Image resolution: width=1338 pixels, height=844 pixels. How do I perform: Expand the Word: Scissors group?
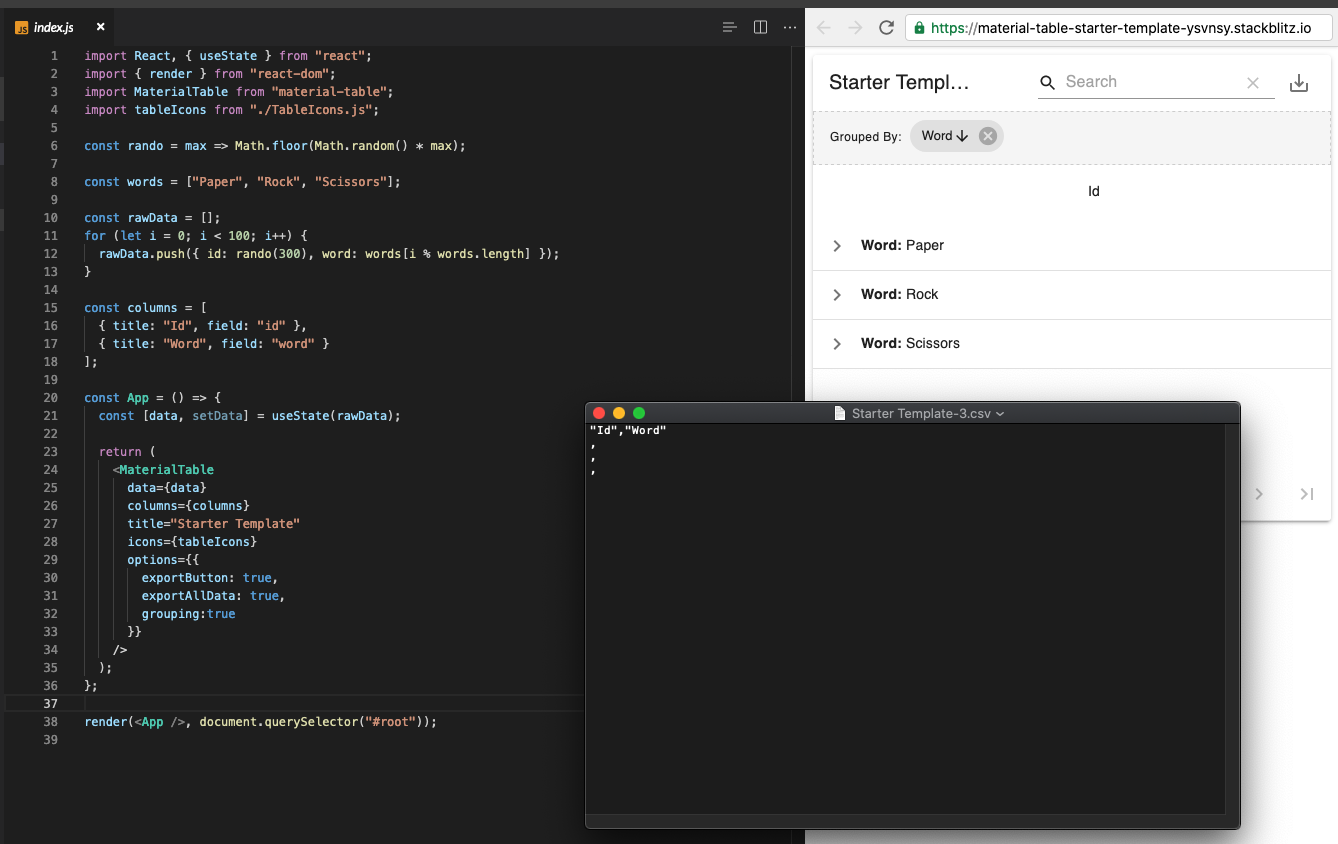click(837, 343)
